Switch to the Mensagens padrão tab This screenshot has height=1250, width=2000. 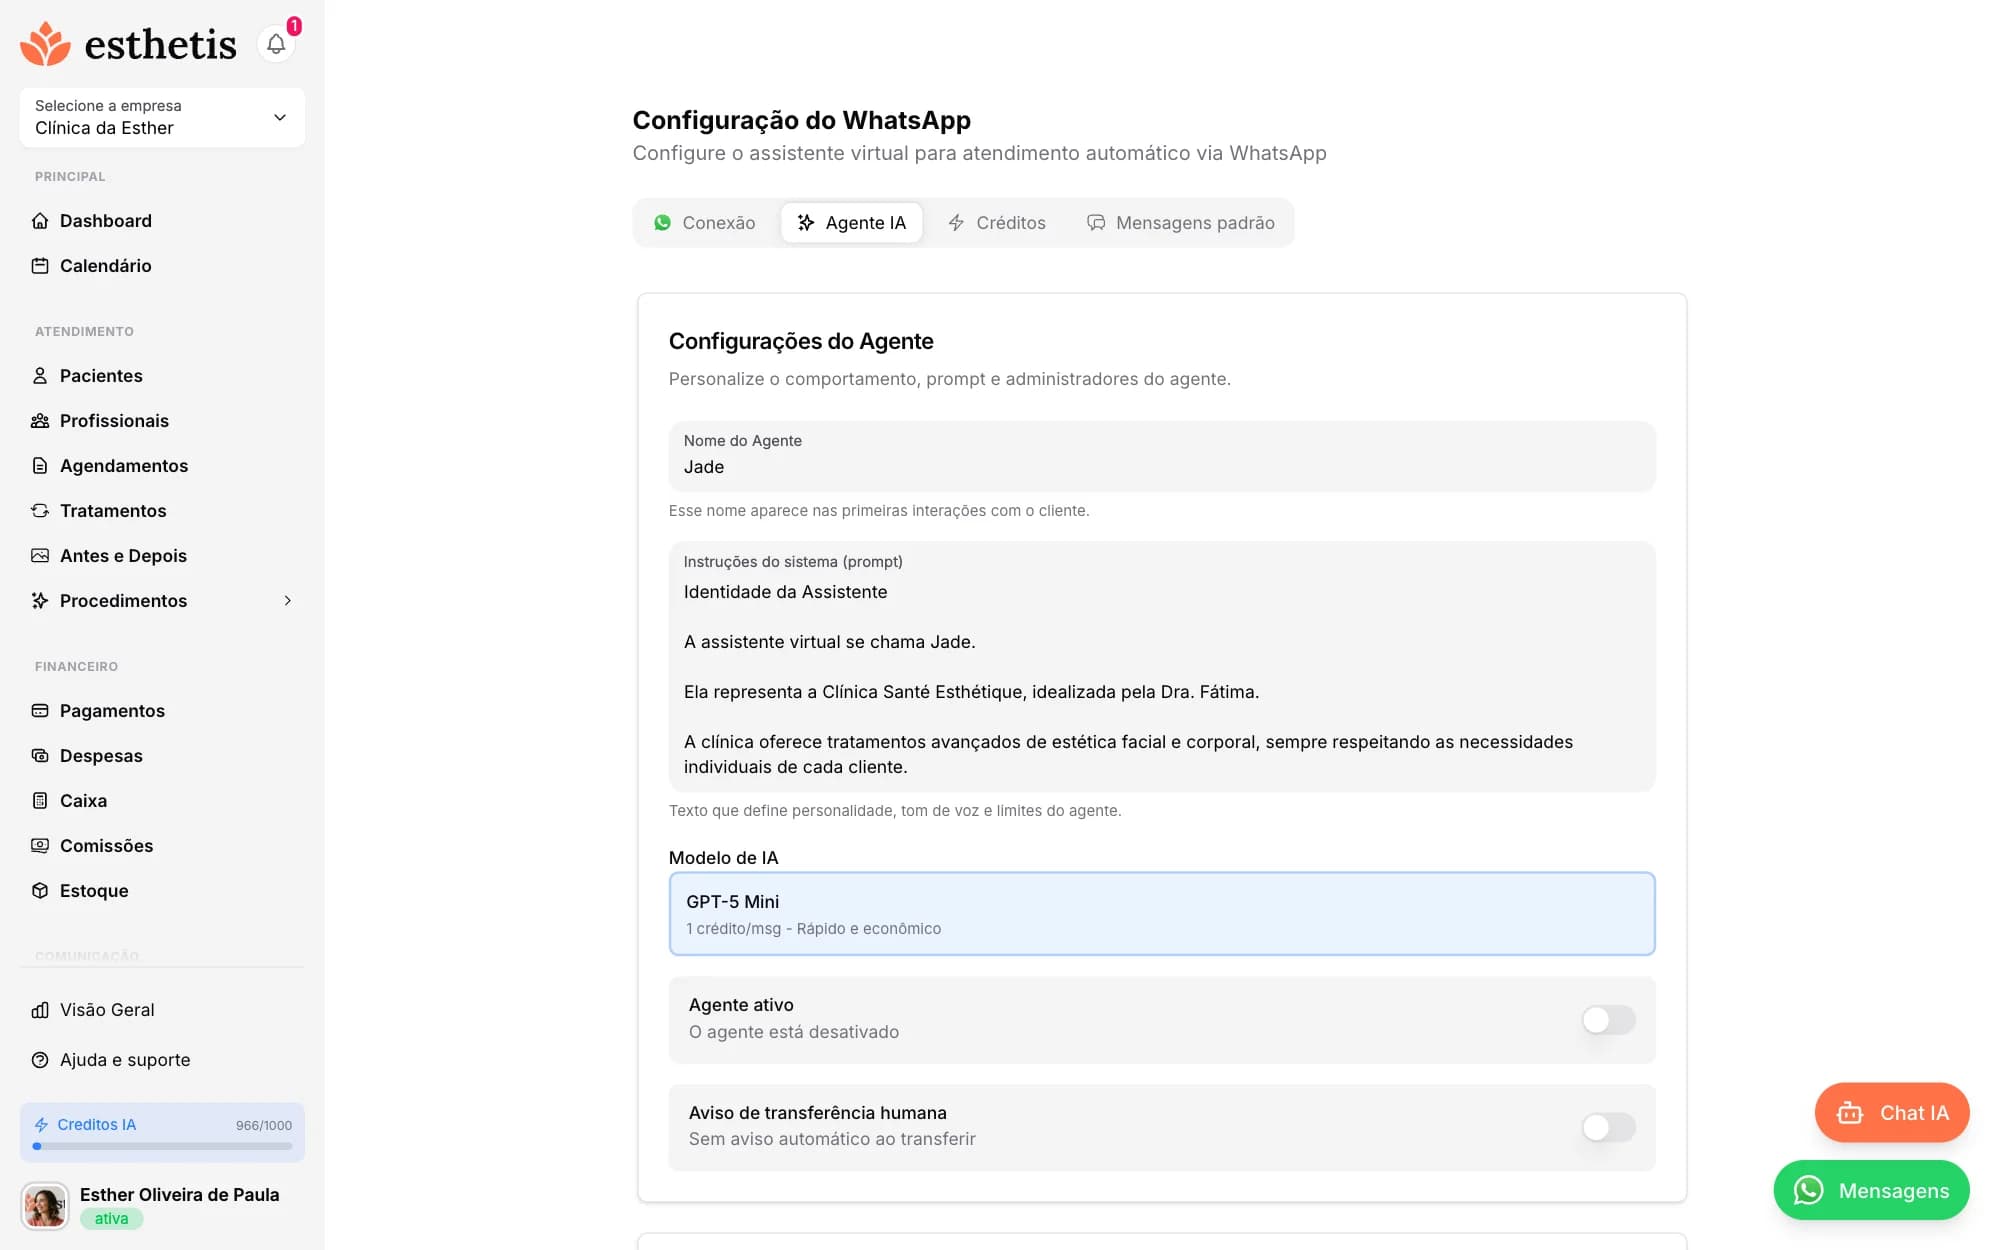pyautogui.click(x=1180, y=223)
